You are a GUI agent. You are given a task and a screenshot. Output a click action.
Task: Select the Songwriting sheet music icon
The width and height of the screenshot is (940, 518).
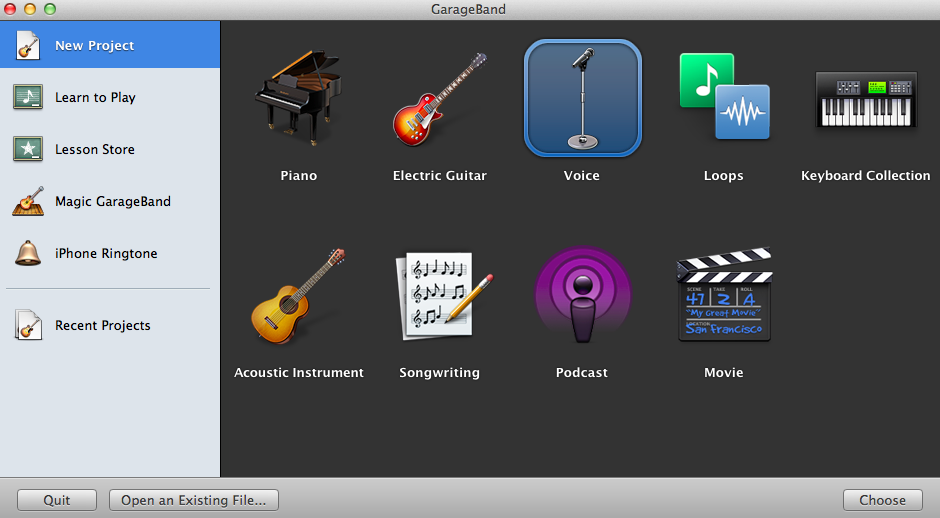(x=443, y=296)
